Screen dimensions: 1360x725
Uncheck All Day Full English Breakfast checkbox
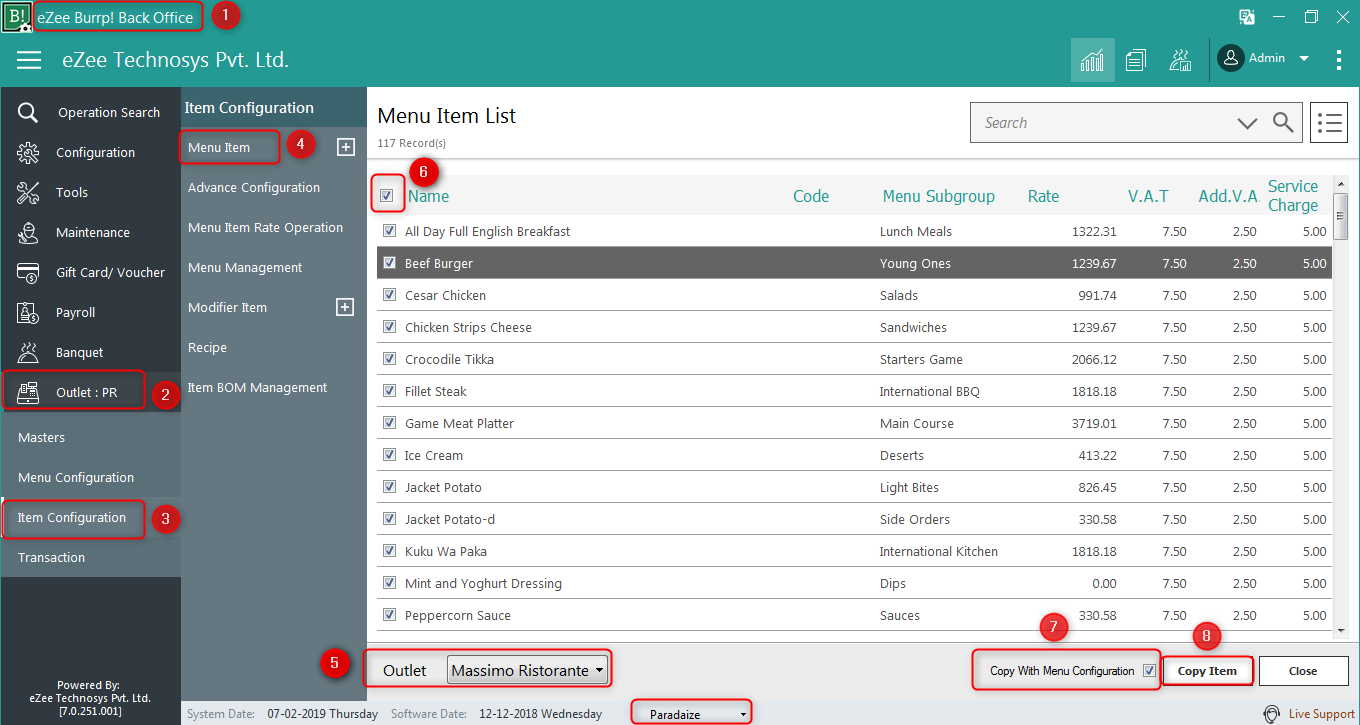tap(390, 231)
